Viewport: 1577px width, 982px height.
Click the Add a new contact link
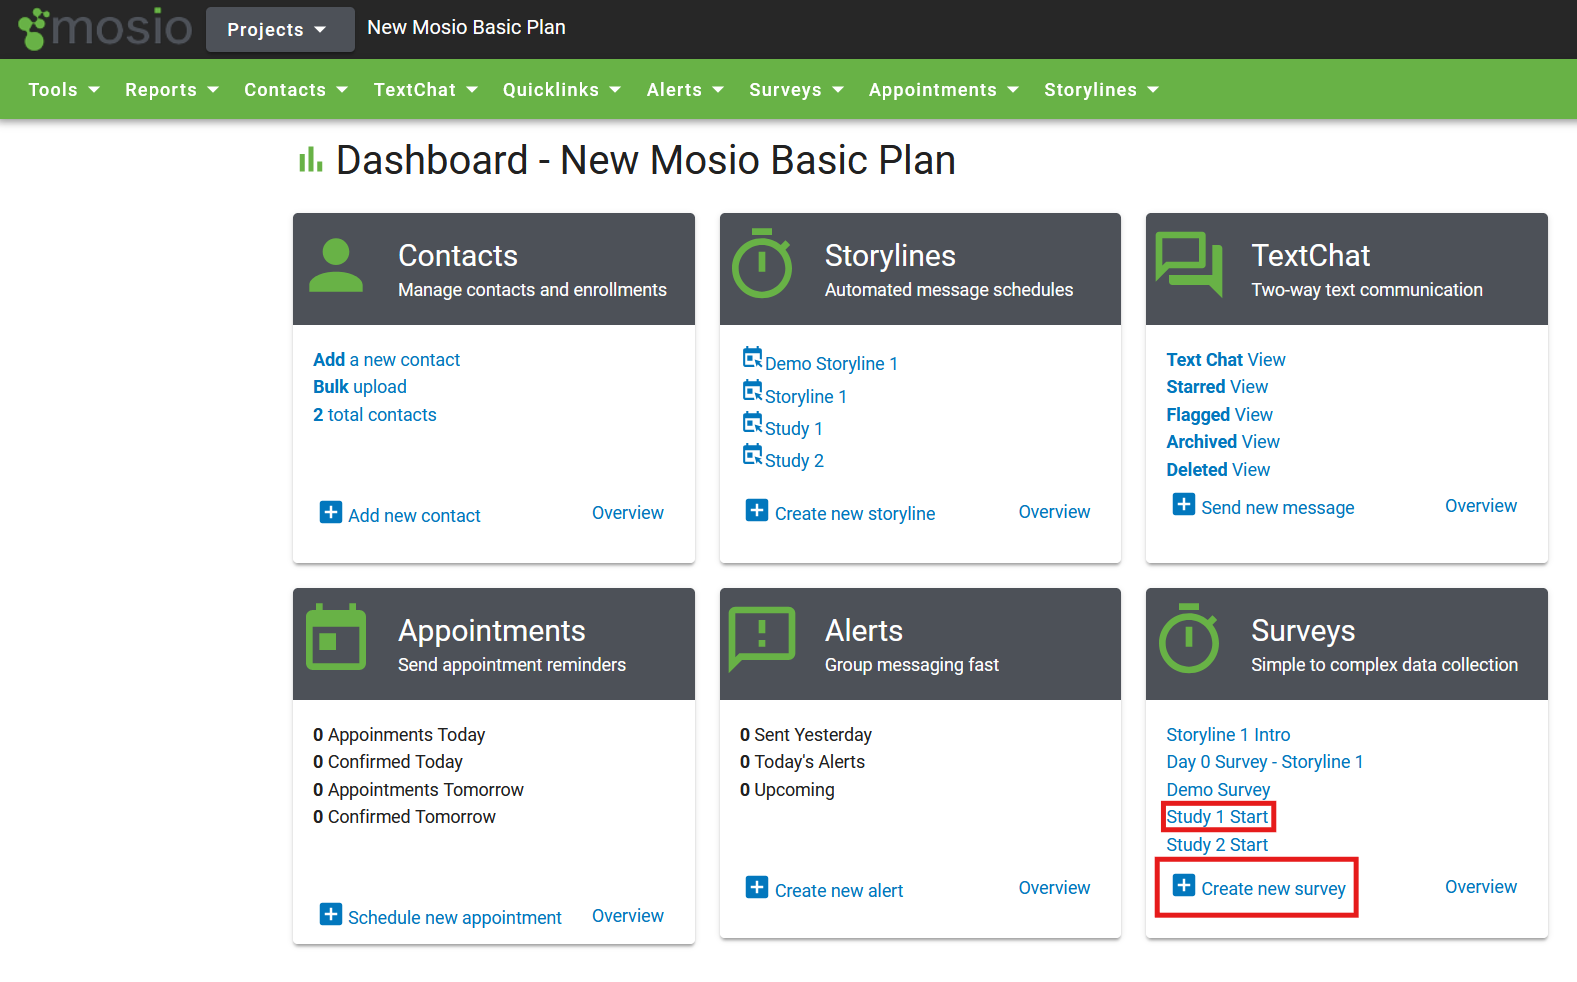386,360
